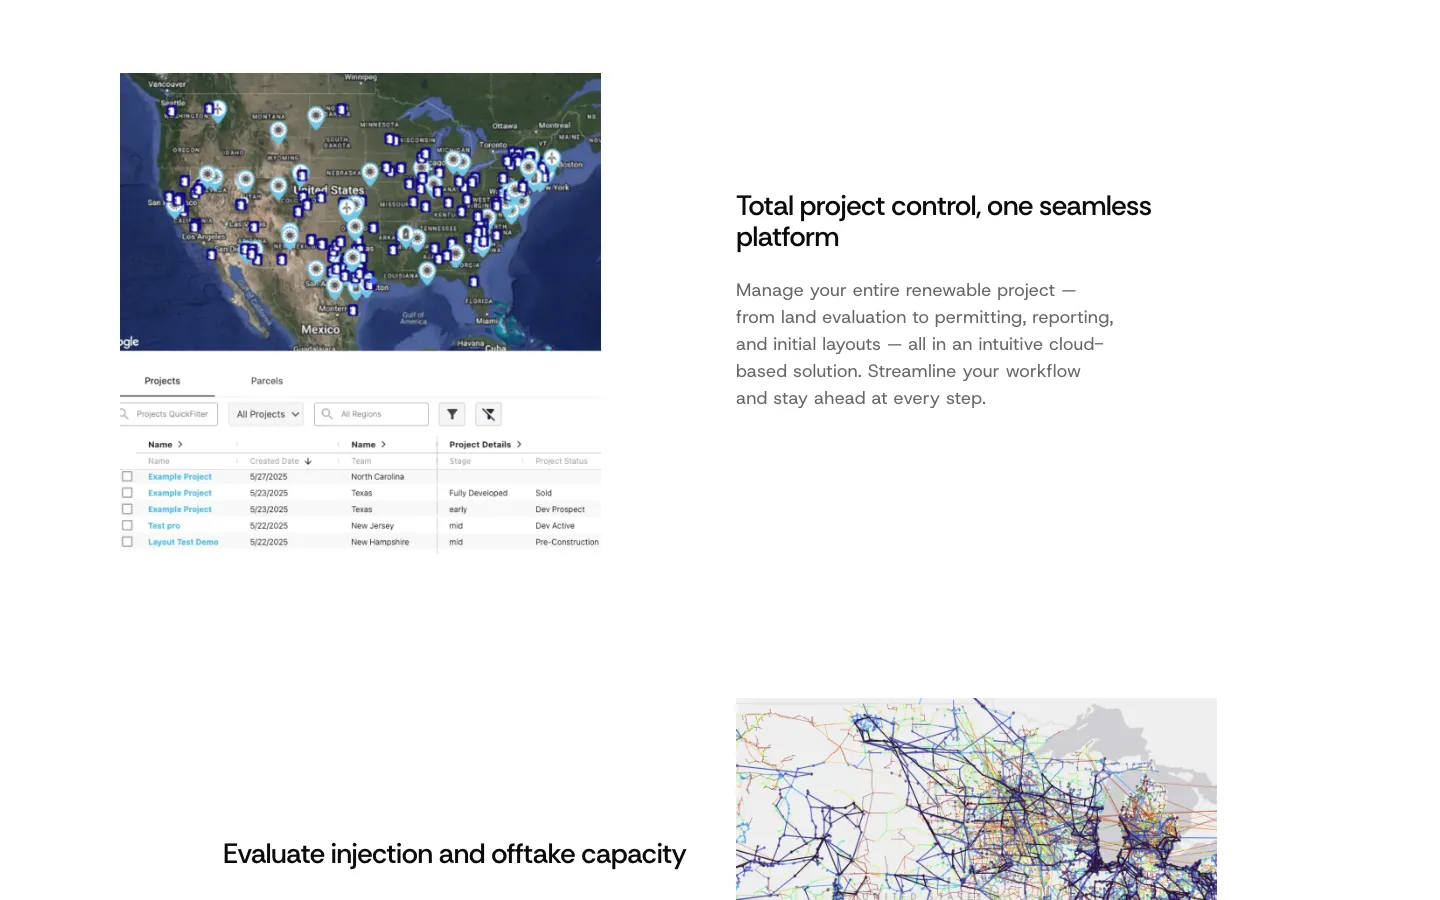Click the Sold status cell
The height and width of the screenshot is (900, 1440).
[543, 493]
